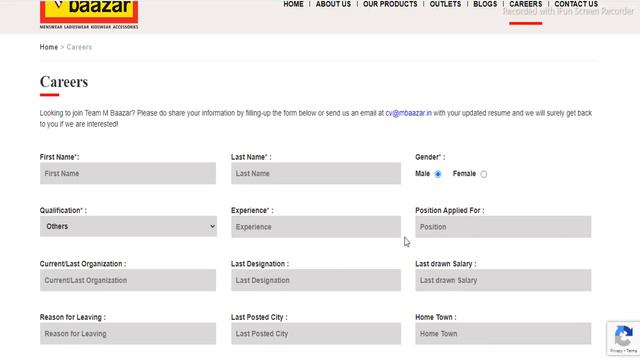
Task: Focus the Last Name input field
Action: click(316, 173)
